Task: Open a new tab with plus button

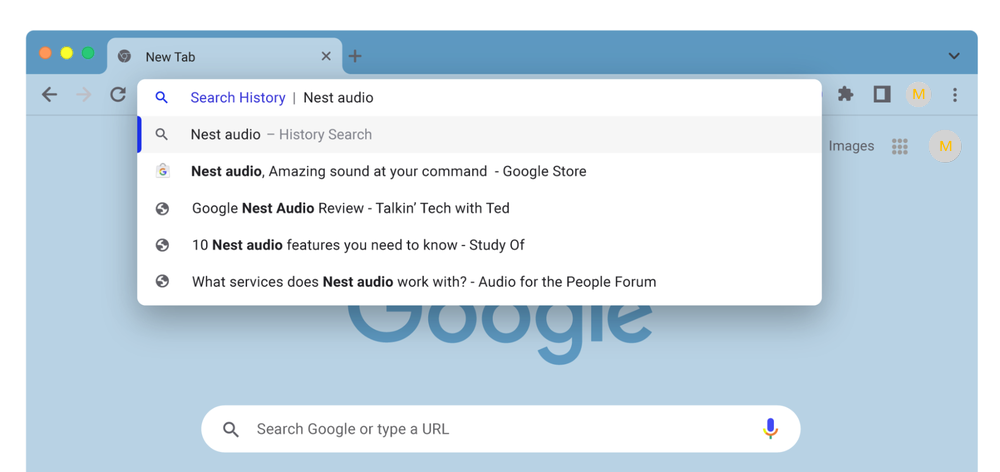Action: (355, 56)
